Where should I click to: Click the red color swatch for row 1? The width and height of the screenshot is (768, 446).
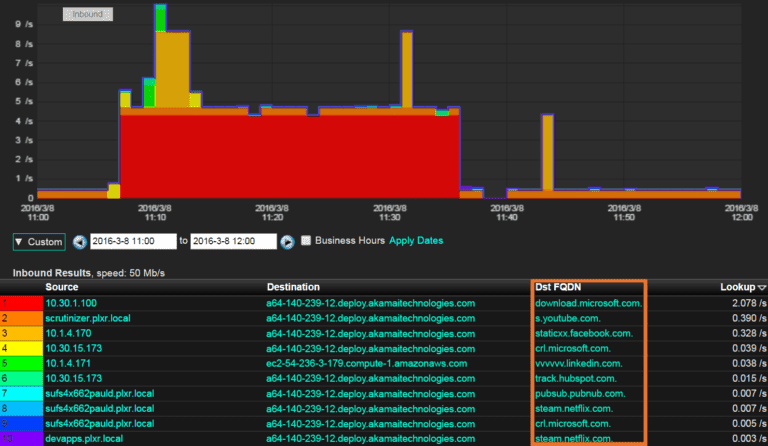[x=20, y=302]
